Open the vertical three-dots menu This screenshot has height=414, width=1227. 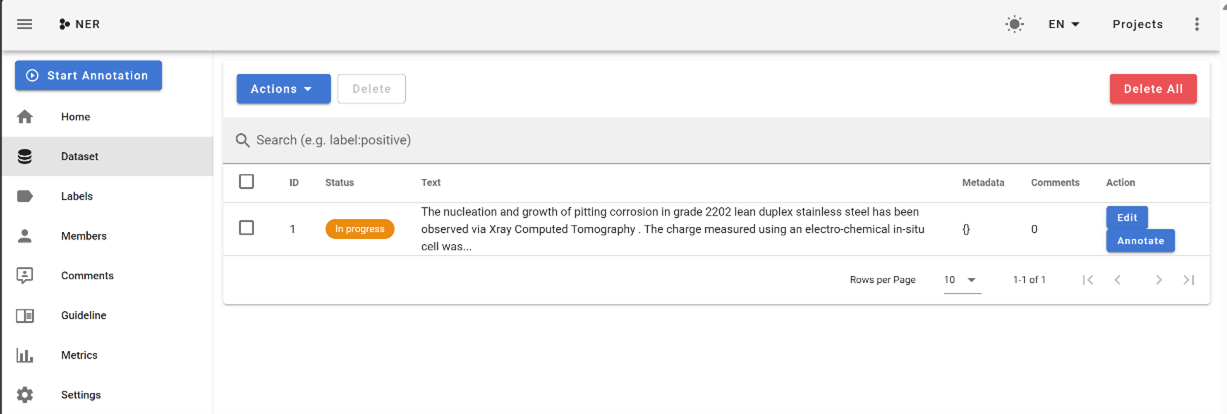pyautogui.click(x=1197, y=24)
